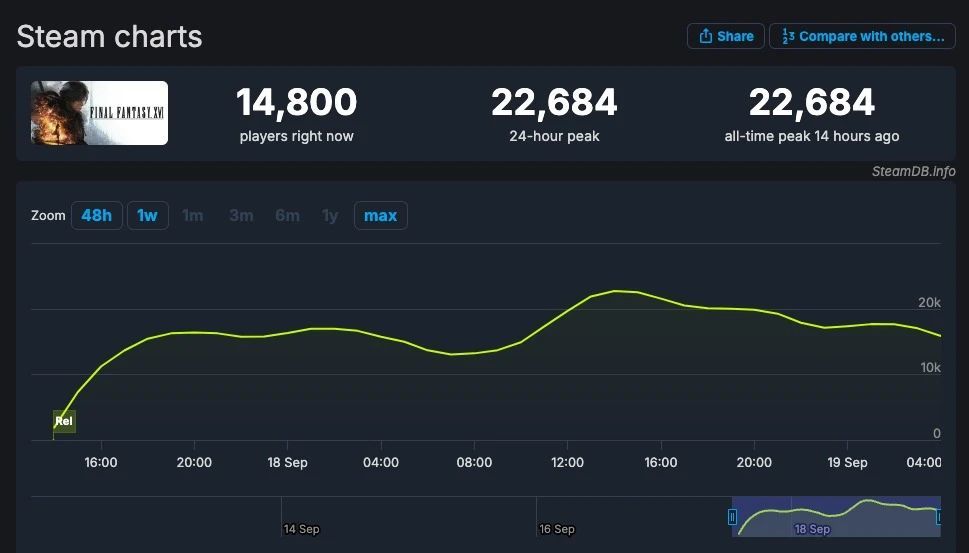Click the 12:00 axis label
This screenshot has height=553, width=969.
(x=567, y=463)
